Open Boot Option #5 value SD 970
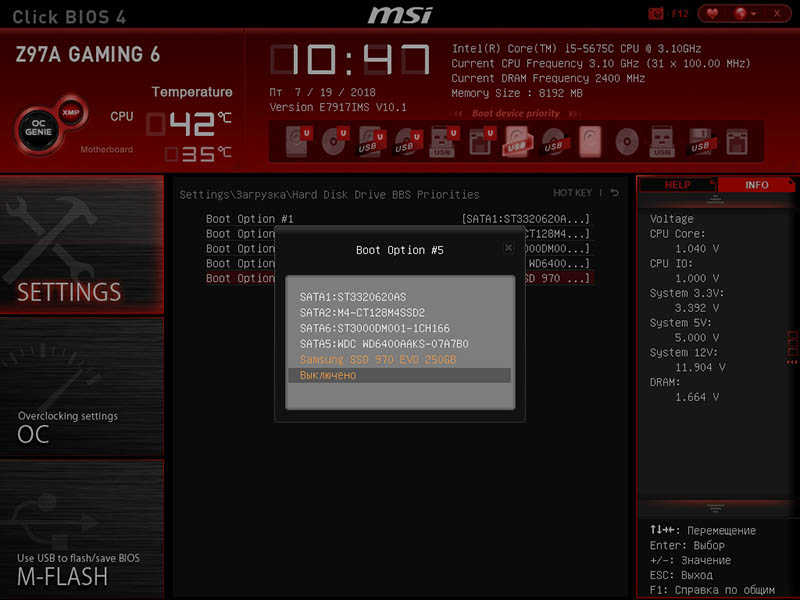Image resolution: width=800 pixels, height=600 pixels. click(x=557, y=278)
